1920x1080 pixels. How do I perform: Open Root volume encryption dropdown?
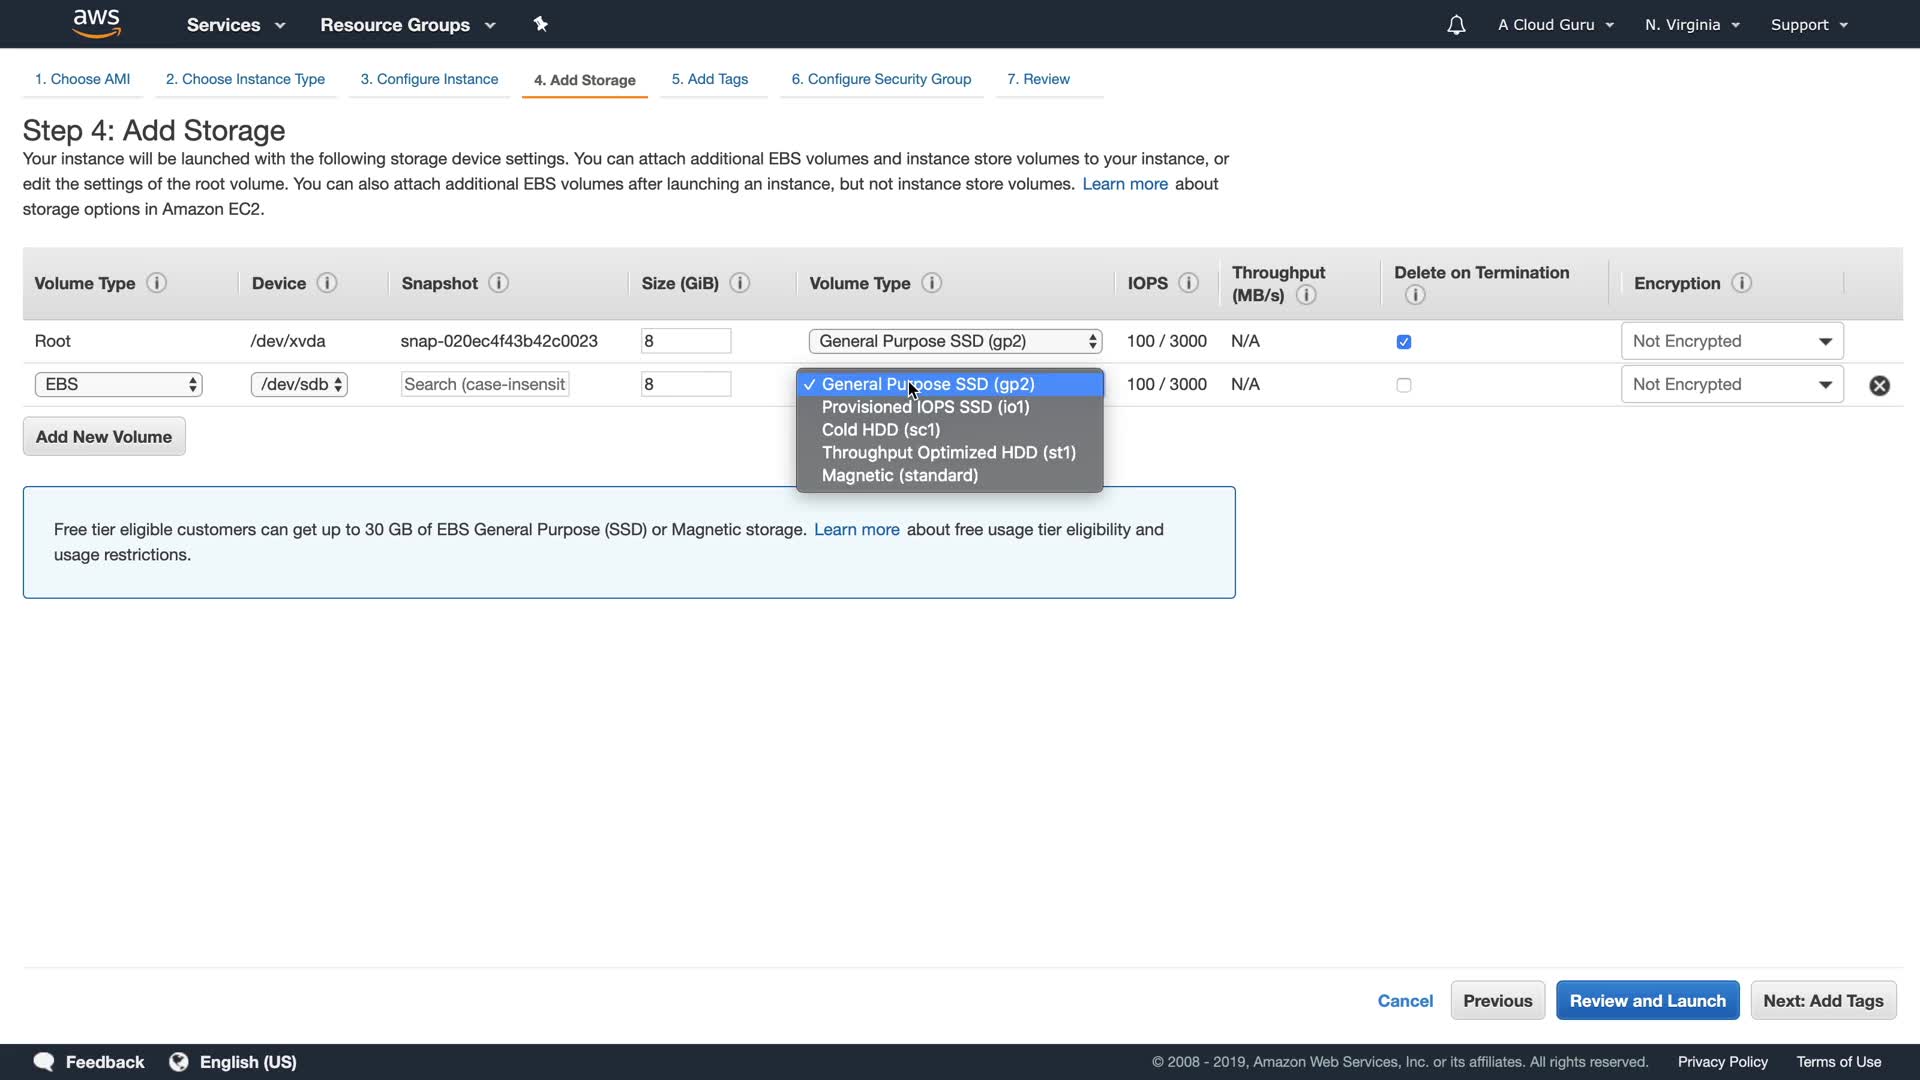(x=1731, y=341)
